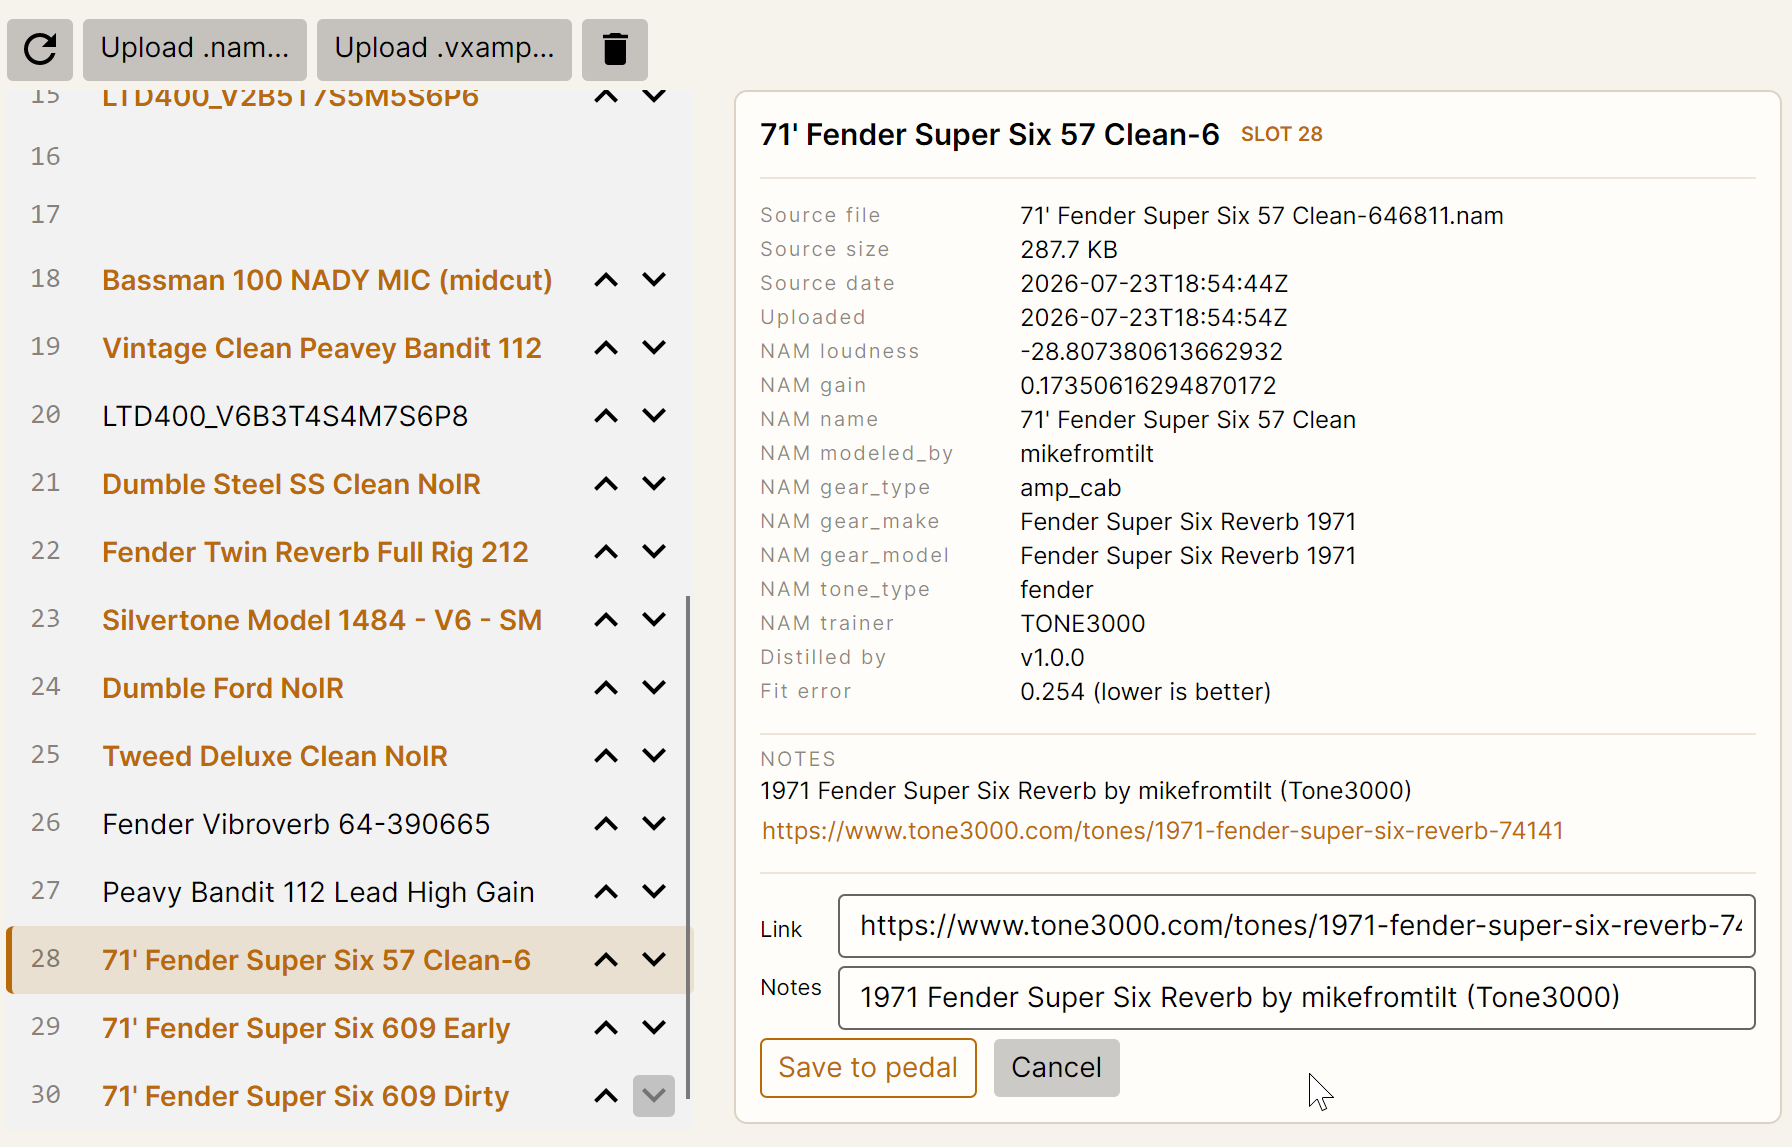Move 71' Fender Super Six 609 Early up
The width and height of the screenshot is (1792, 1147).
coord(606,1028)
